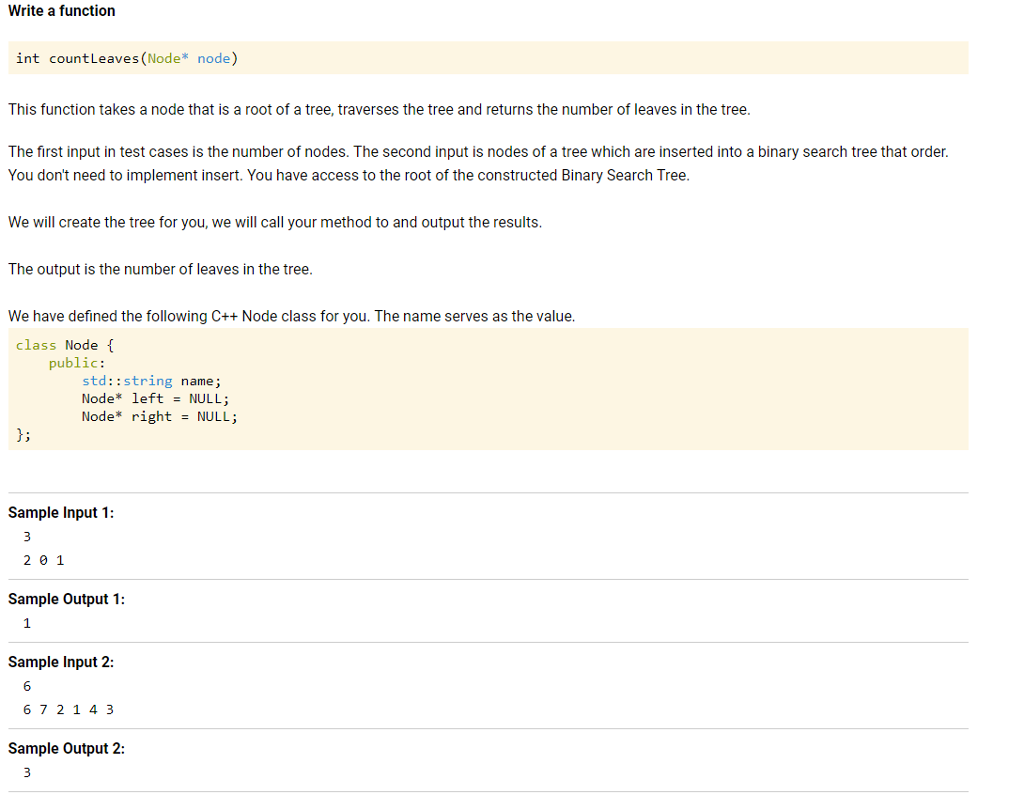Click the closing brace of the Node class

(22, 434)
